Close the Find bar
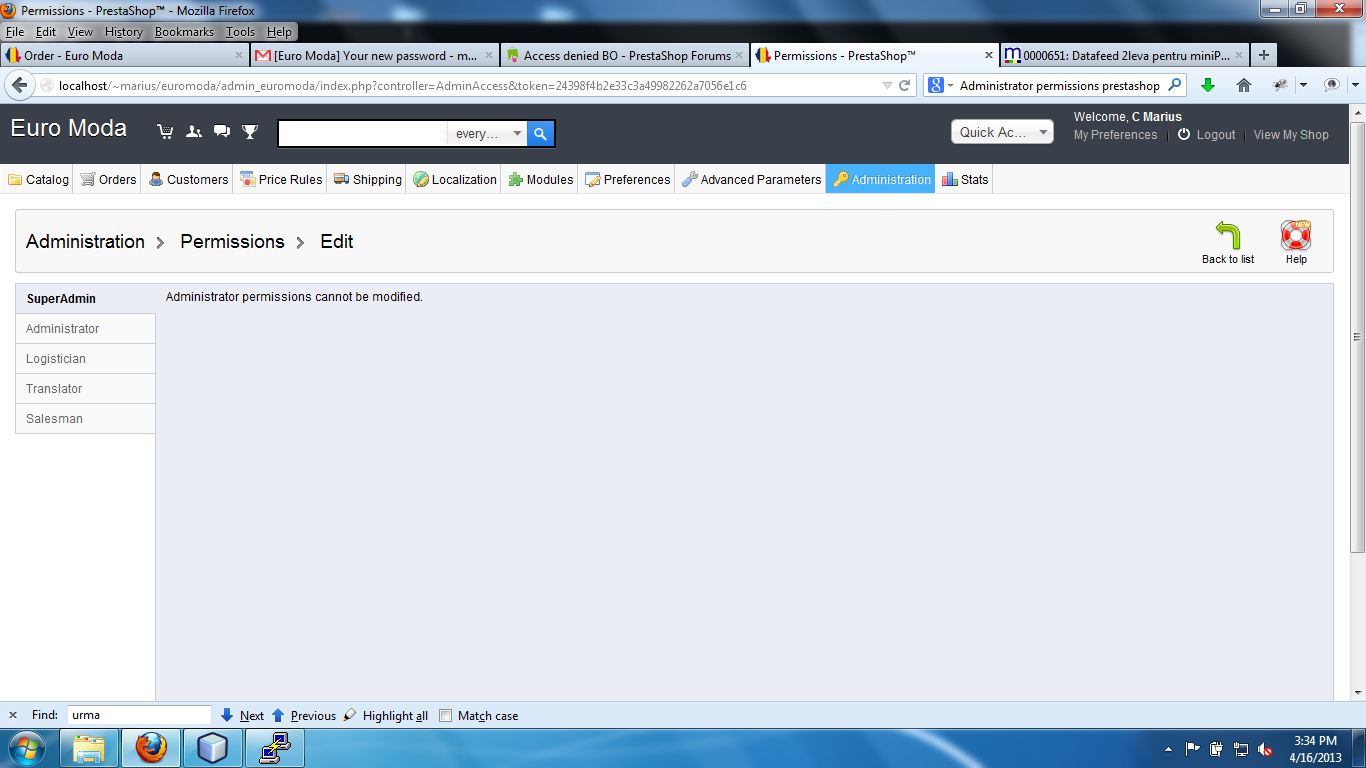Screen dimensions: 1366x768 pyautogui.click(x=13, y=715)
